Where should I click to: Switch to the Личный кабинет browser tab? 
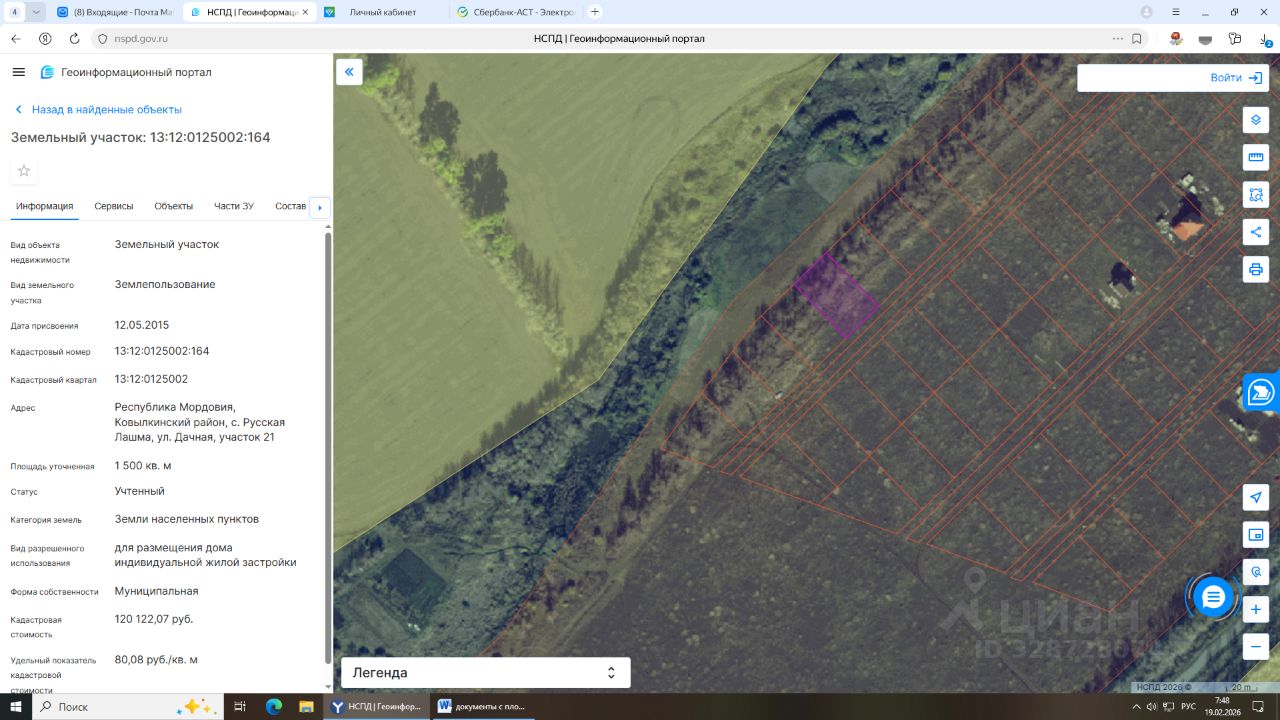[383, 12]
